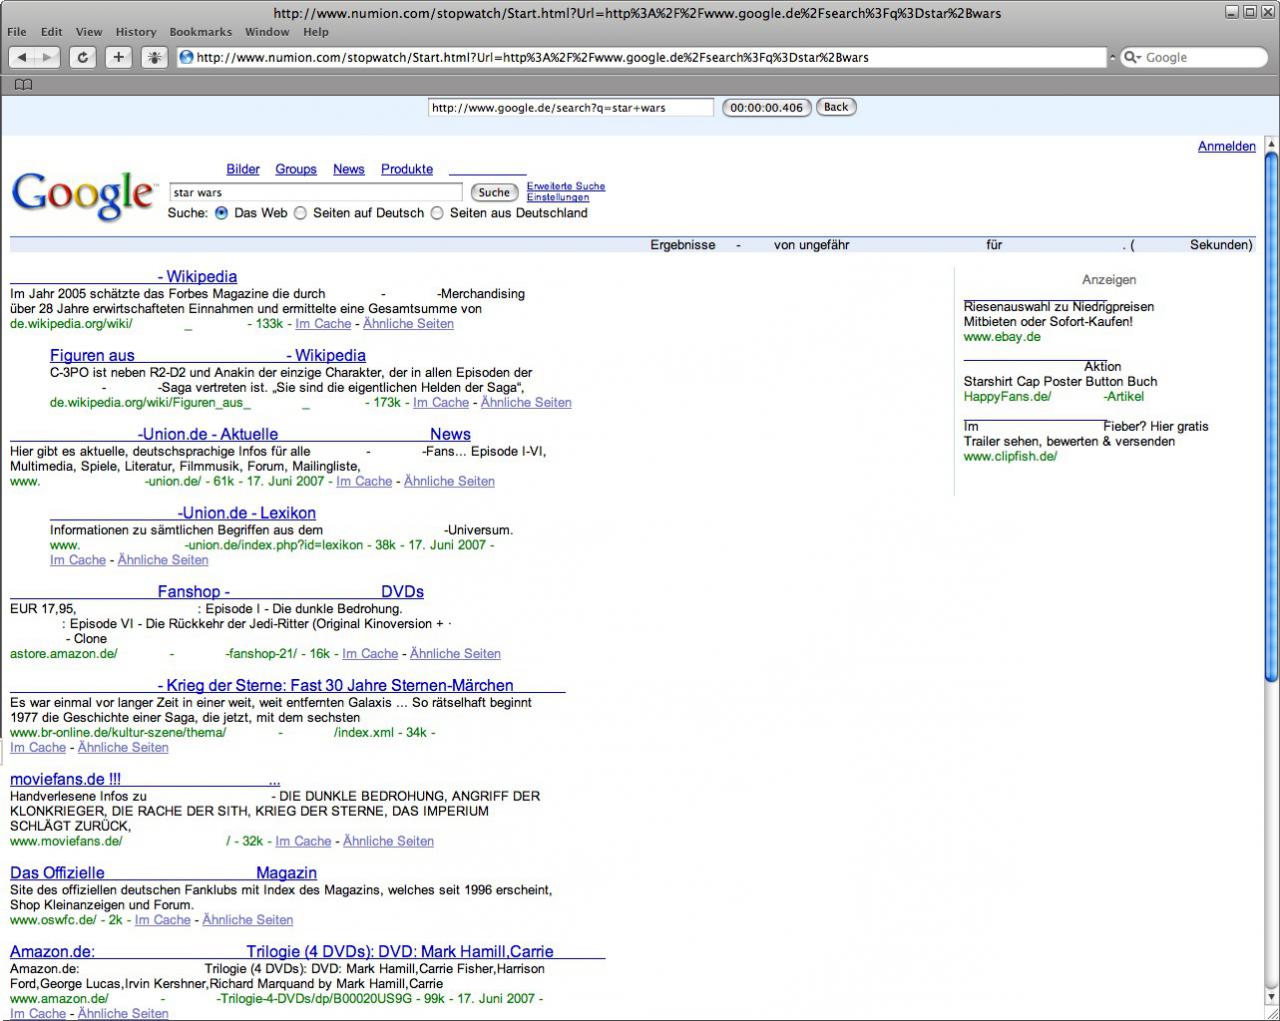The height and width of the screenshot is (1021, 1280).
Task: Open Ähnliche Seiten for www.oswfc.de result
Action: tap(248, 920)
